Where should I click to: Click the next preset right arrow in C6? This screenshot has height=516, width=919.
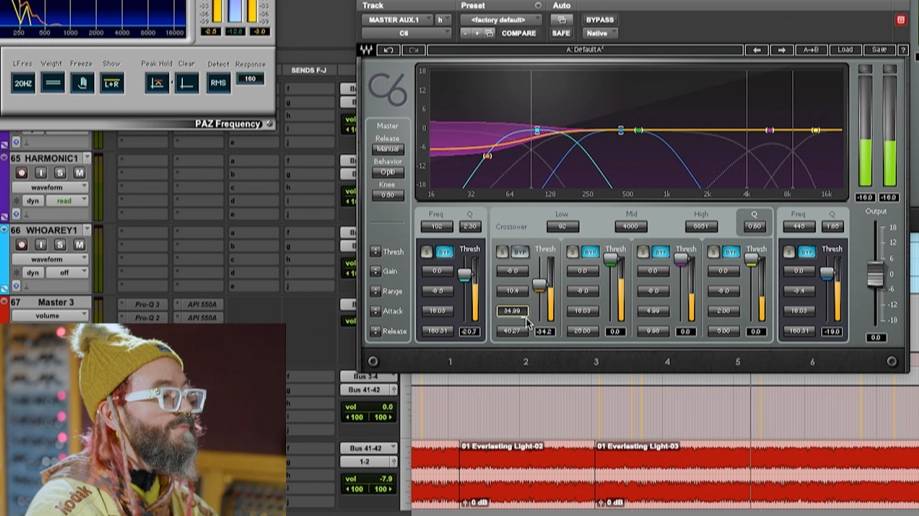(781, 50)
